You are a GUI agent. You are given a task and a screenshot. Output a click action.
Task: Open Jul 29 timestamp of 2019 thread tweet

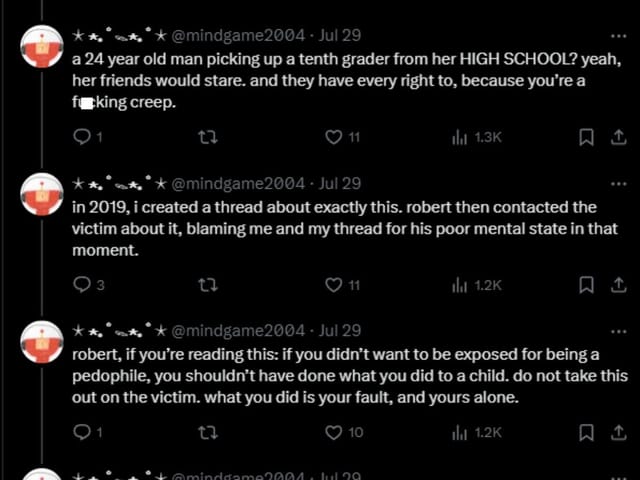point(340,184)
